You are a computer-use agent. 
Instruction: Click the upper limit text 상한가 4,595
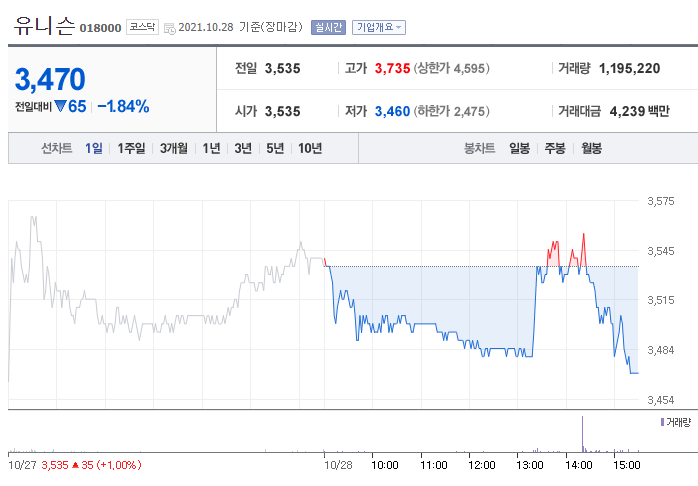452,69
